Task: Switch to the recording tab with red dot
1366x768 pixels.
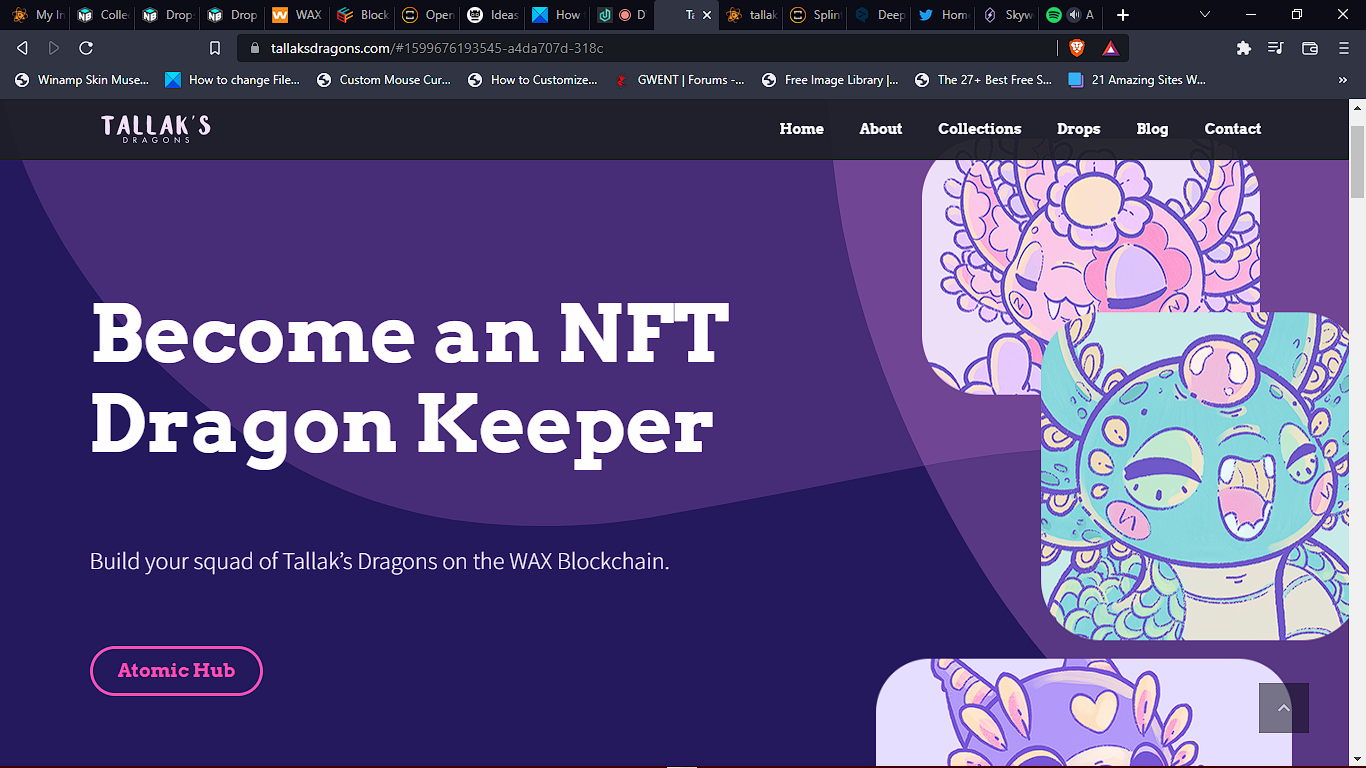Action: pos(622,15)
